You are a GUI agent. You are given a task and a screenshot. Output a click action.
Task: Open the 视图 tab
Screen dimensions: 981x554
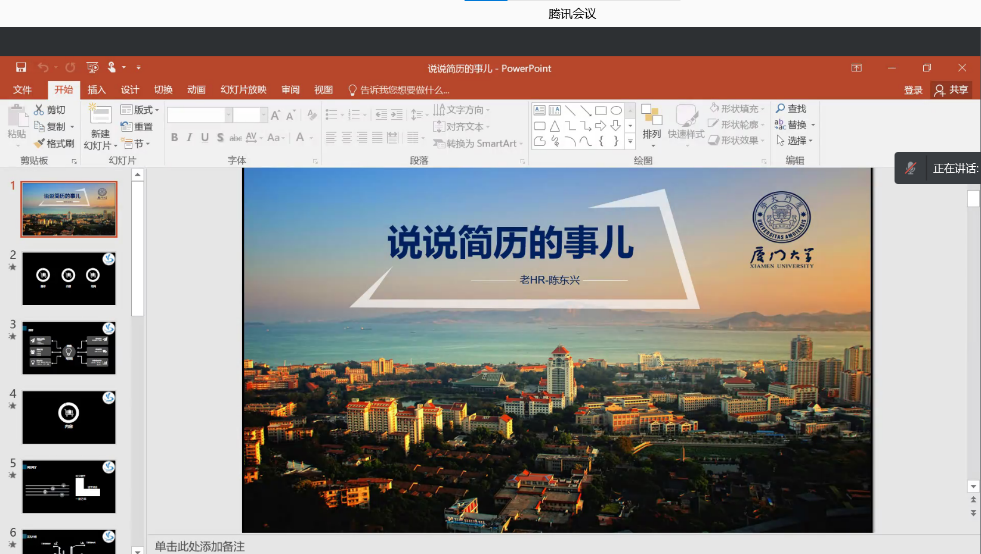[x=323, y=90]
